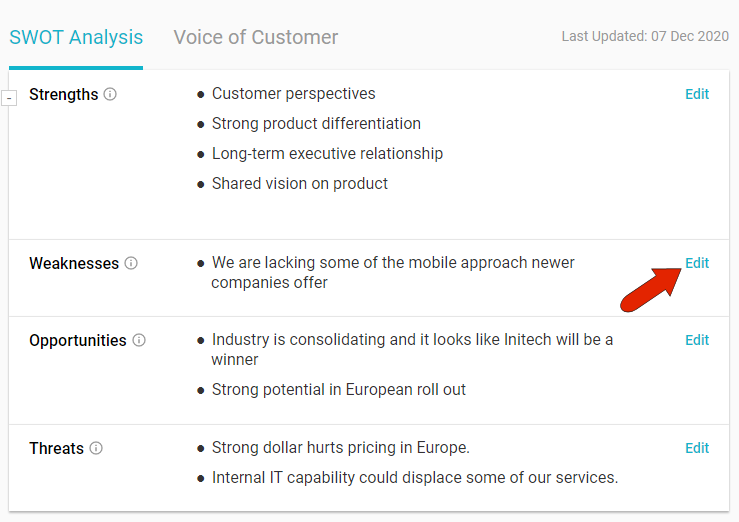Click the "Internal IT capability" threat item
739x522 pixels.
coord(415,478)
